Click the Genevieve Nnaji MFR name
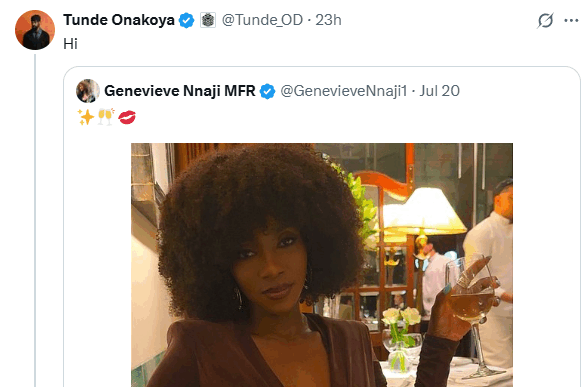 coord(180,91)
